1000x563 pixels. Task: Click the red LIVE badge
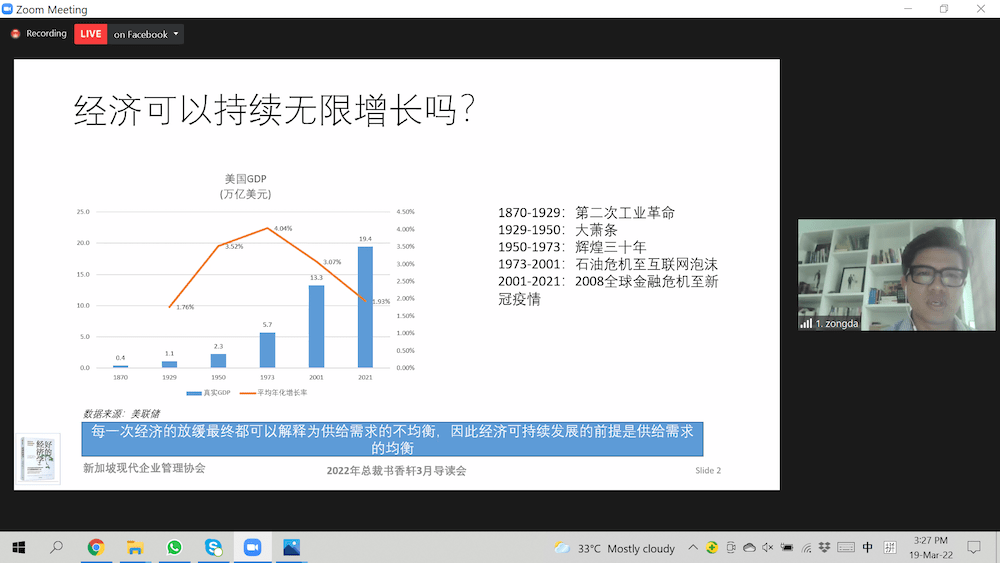tap(91, 34)
